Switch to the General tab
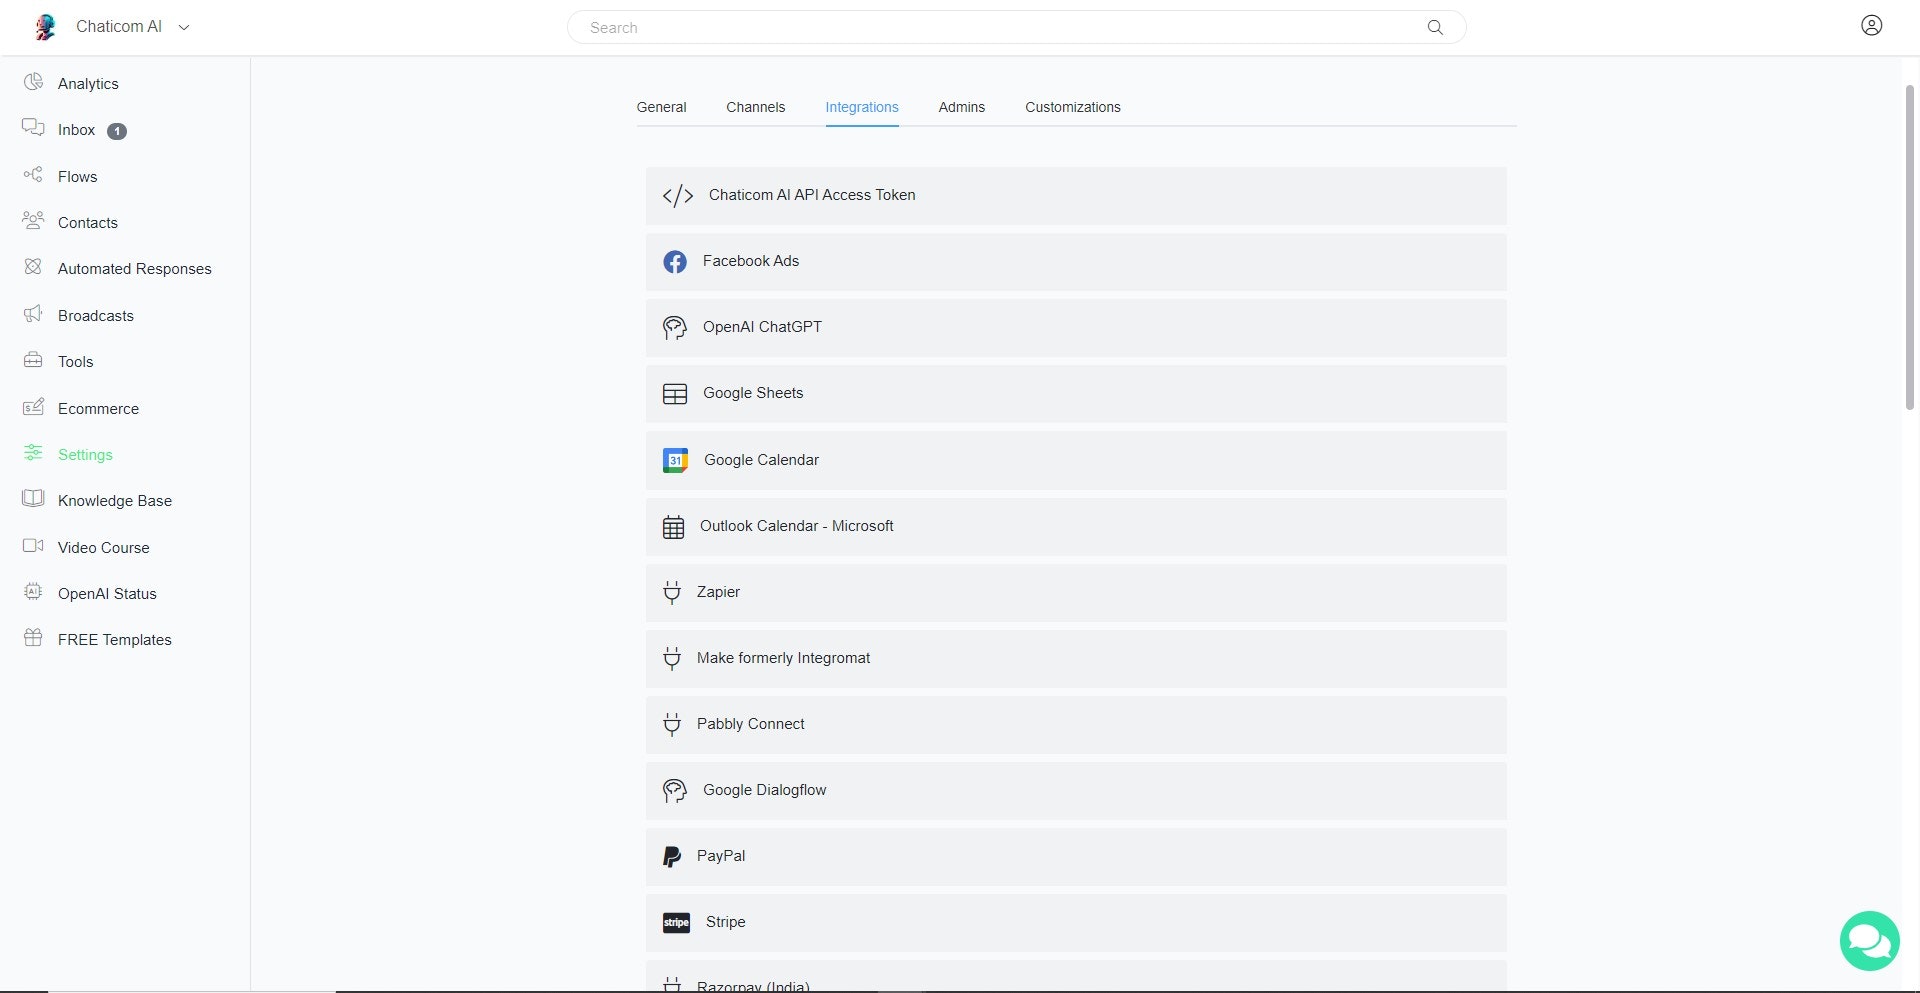 661,107
